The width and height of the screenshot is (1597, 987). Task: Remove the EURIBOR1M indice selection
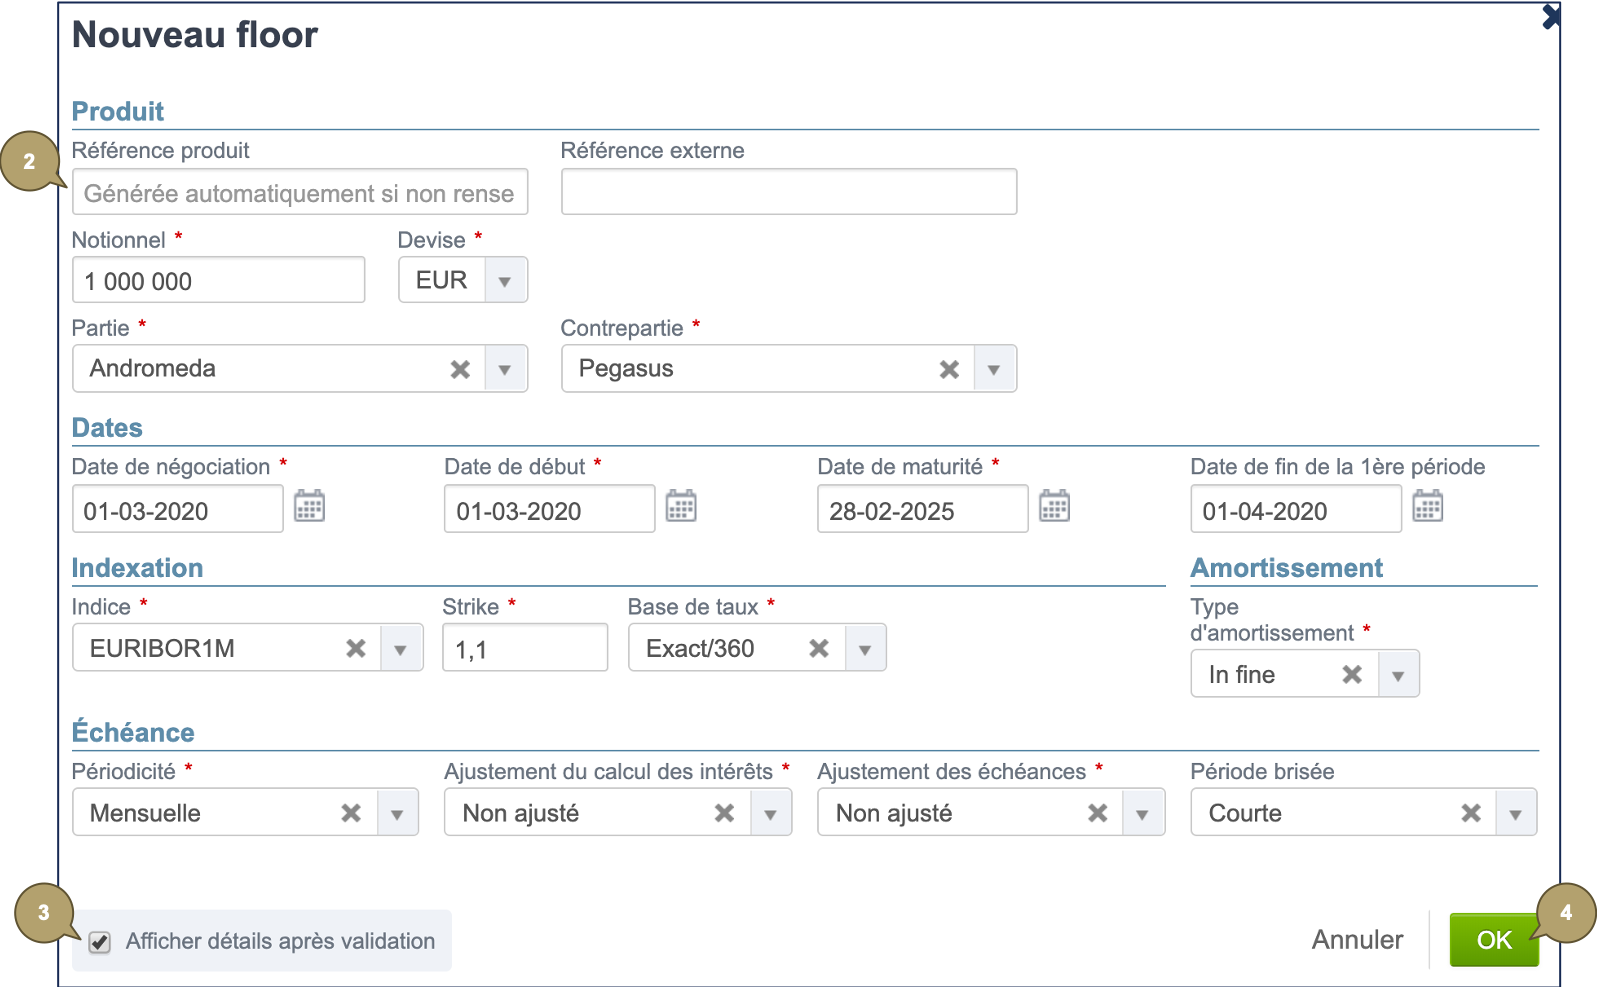coord(356,648)
